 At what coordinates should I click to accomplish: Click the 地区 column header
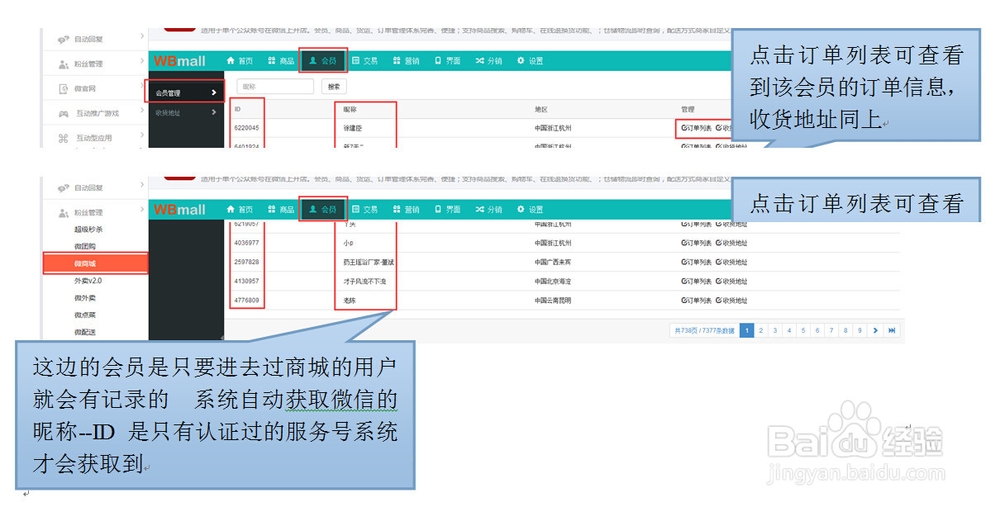[x=541, y=109]
